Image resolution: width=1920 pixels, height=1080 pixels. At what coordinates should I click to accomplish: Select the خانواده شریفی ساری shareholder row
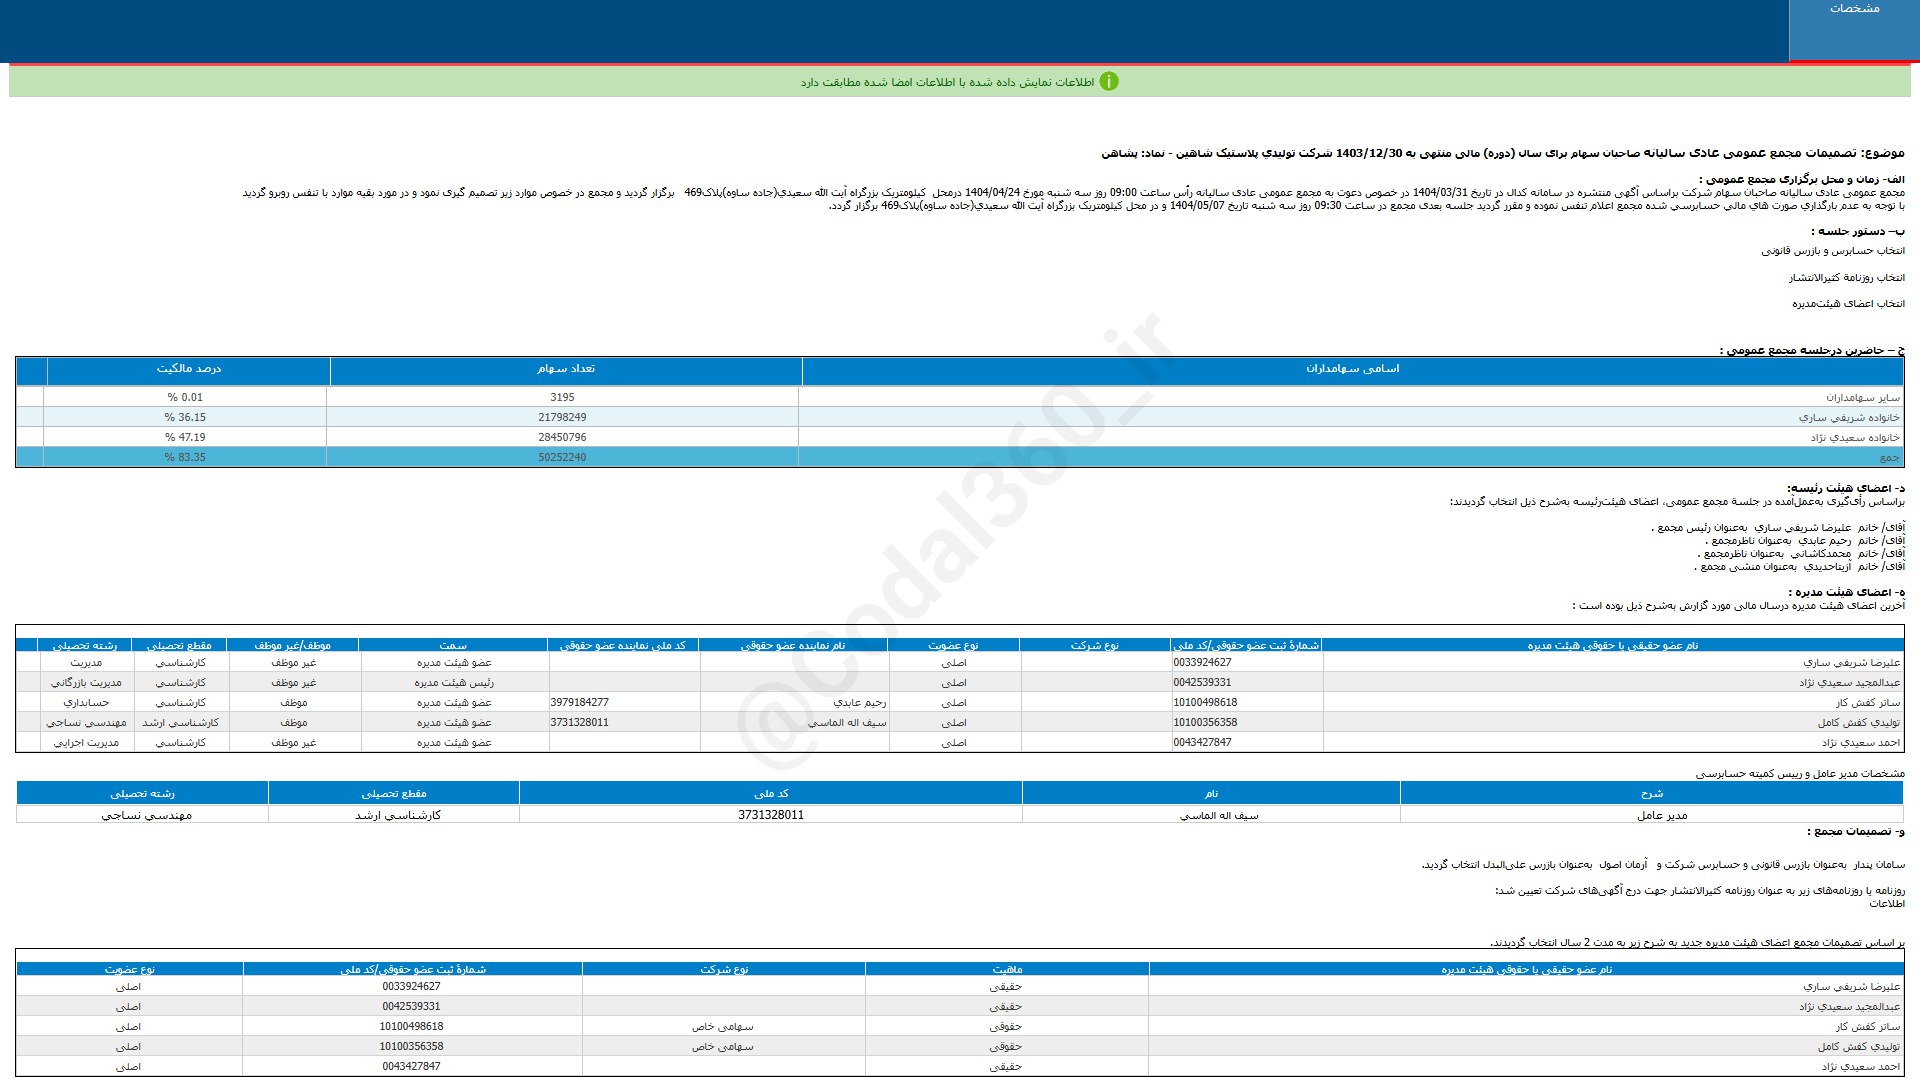[1849, 417]
